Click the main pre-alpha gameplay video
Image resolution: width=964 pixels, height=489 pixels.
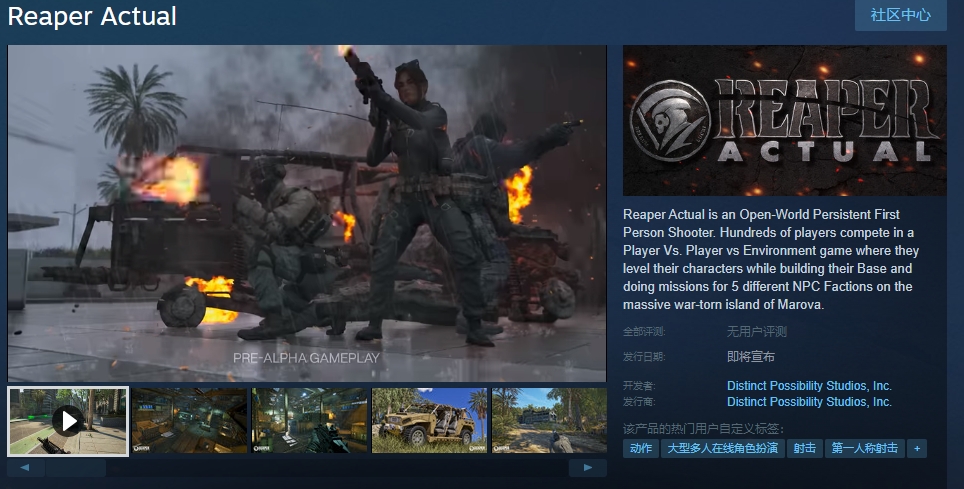307,213
